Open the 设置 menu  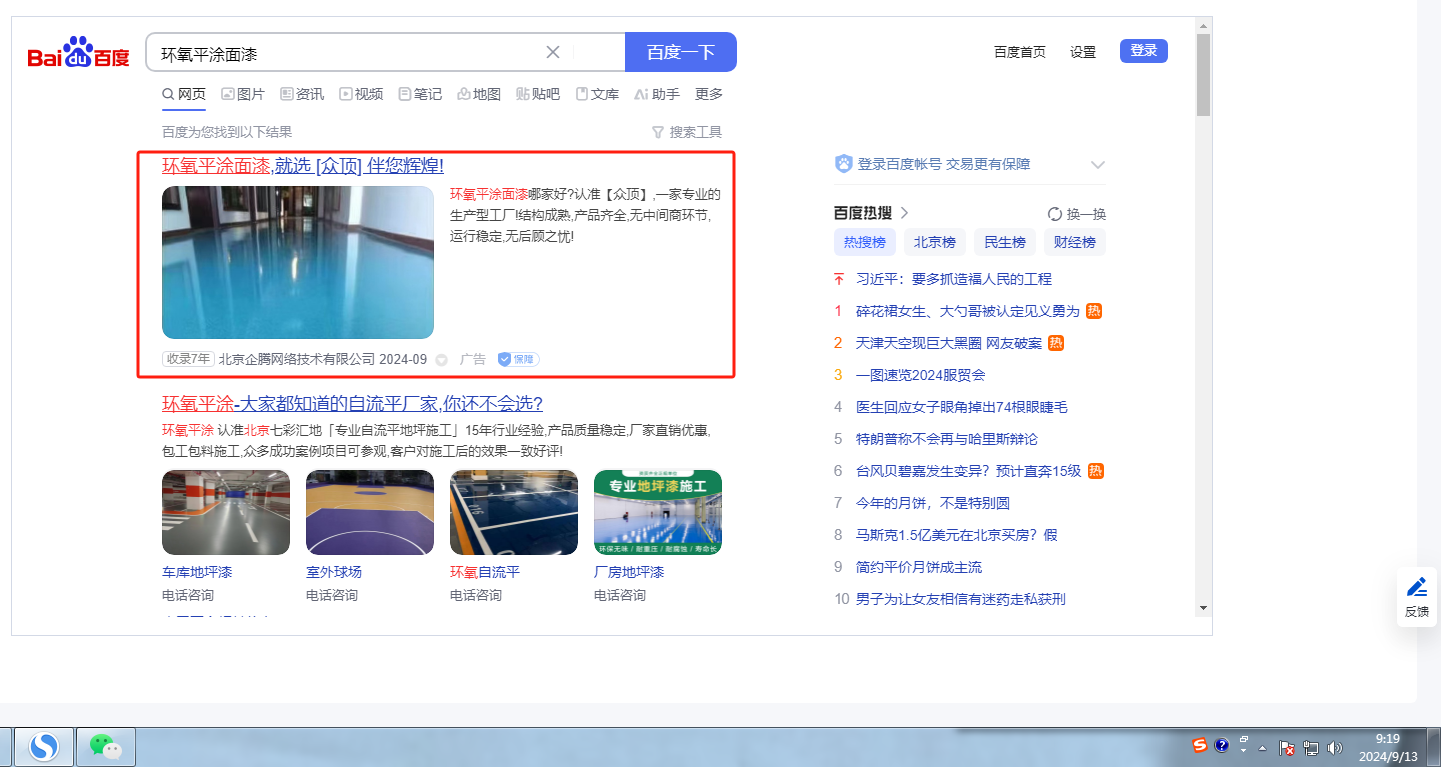tap(1083, 52)
